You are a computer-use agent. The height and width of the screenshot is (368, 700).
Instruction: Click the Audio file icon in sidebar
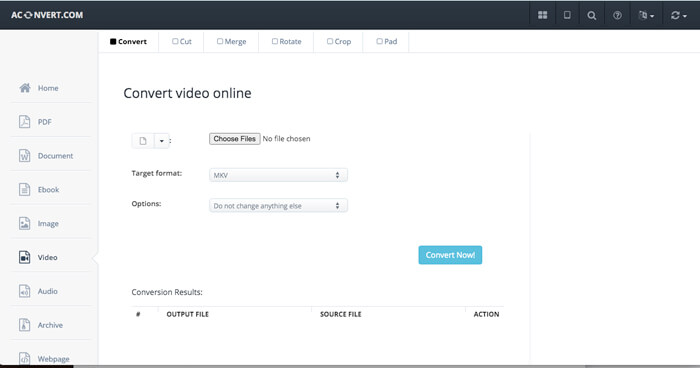tap(25, 291)
